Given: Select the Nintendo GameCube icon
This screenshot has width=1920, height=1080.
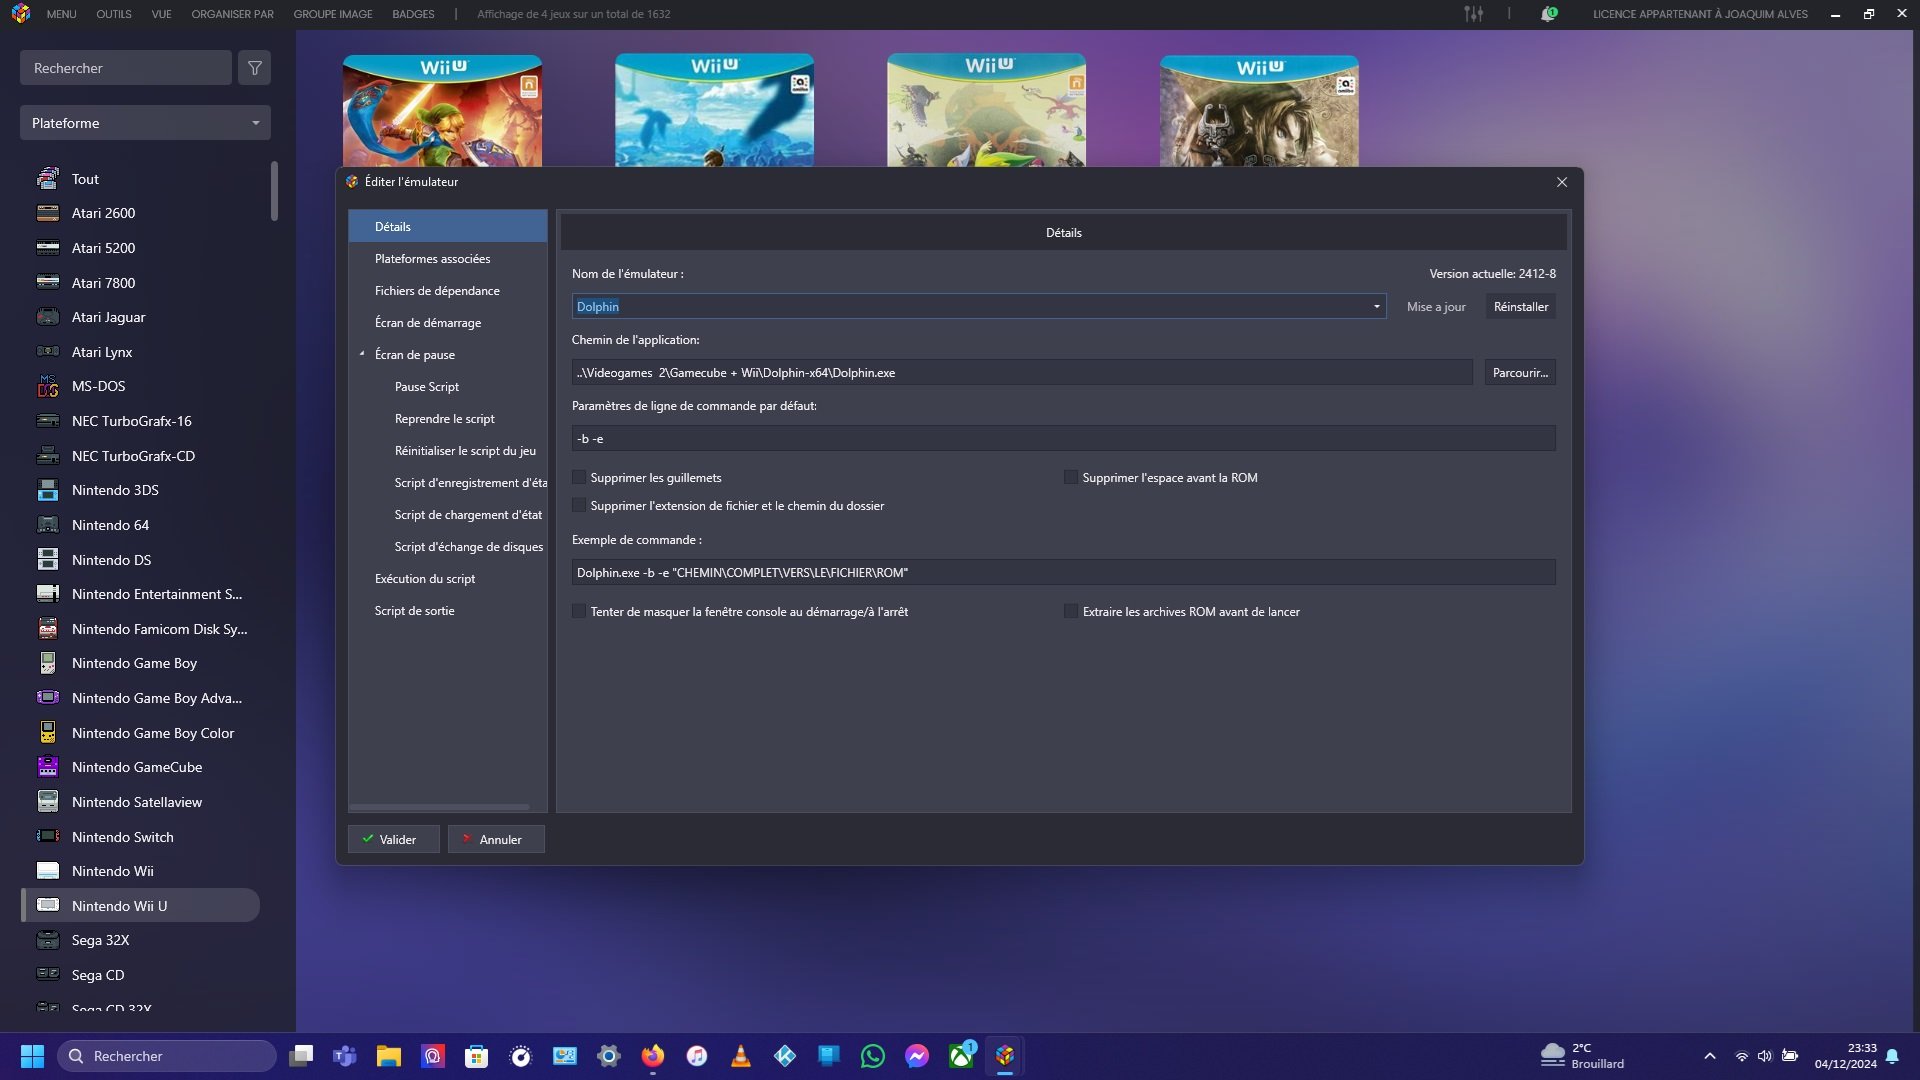Looking at the screenshot, I should click(48, 767).
